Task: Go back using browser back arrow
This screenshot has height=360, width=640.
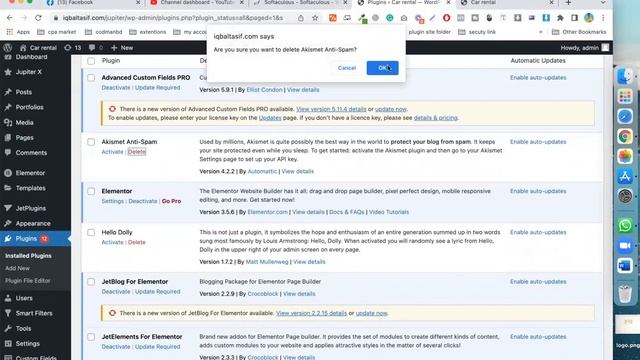Action: pos(10,18)
